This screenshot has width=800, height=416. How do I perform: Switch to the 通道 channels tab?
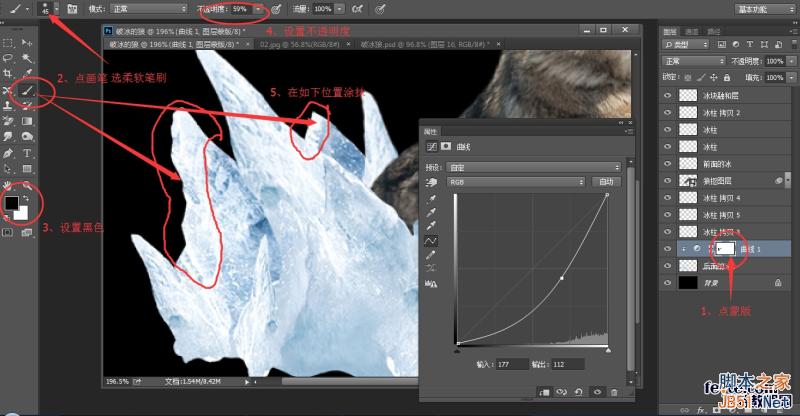pyautogui.click(x=691, y=32)
